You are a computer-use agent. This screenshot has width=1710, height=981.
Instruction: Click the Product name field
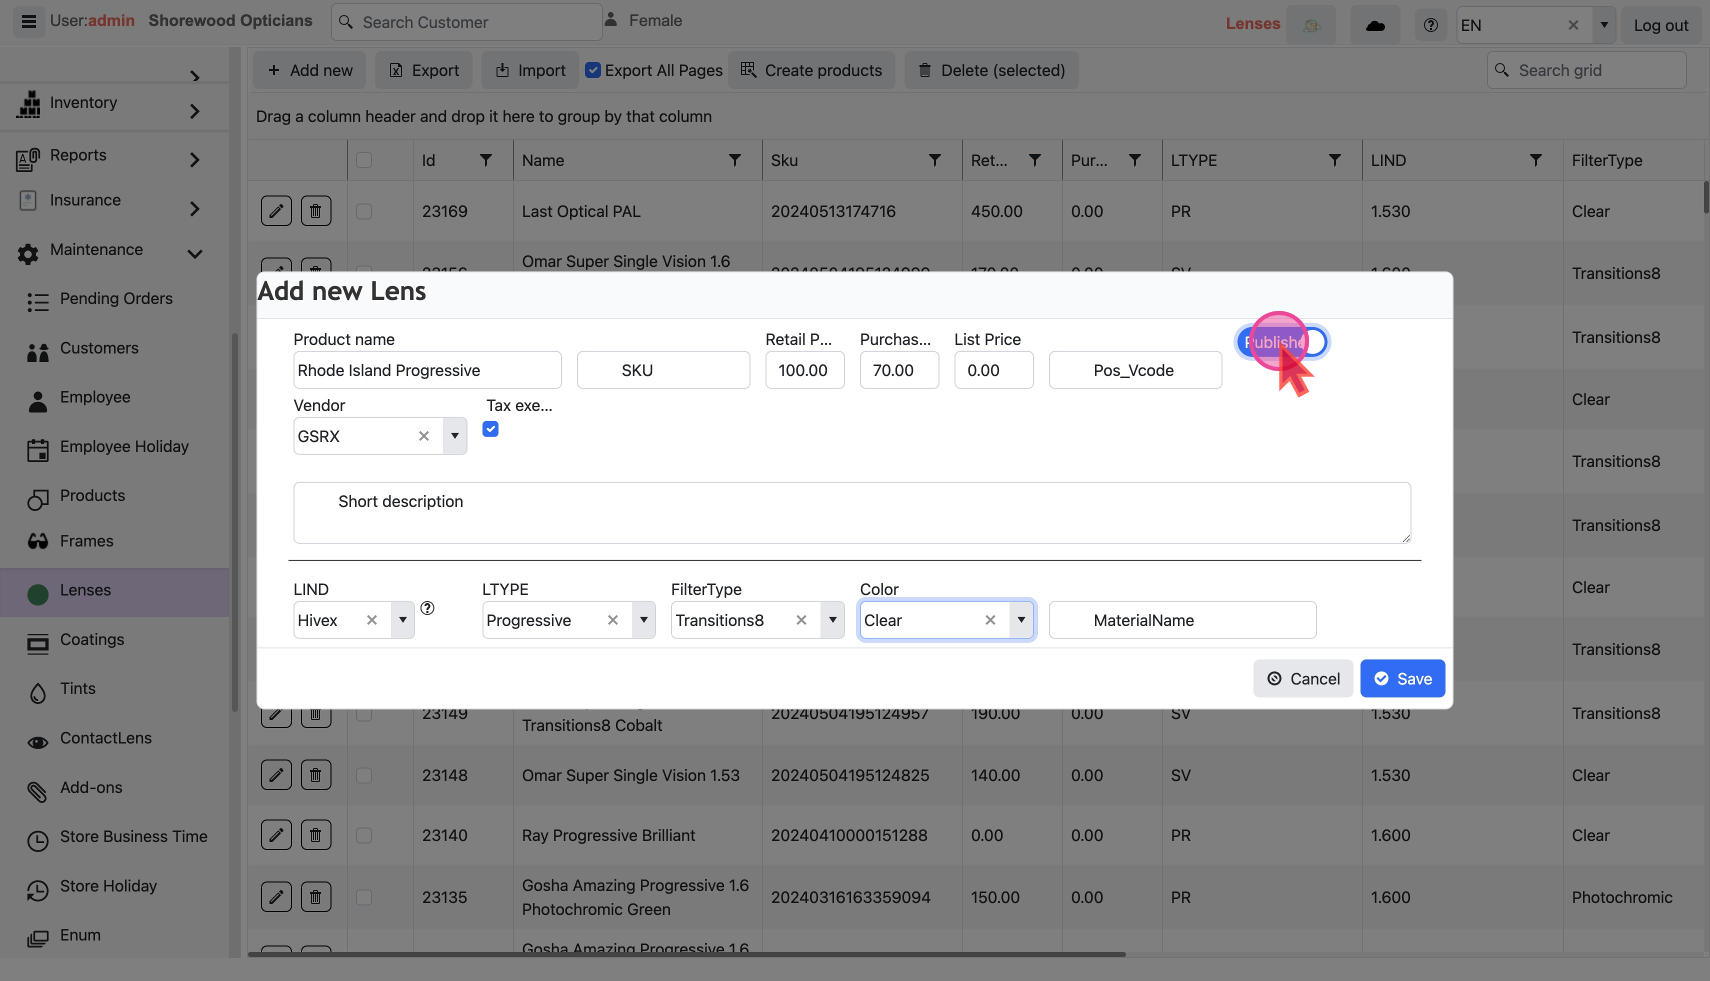(x=427, y=370)
